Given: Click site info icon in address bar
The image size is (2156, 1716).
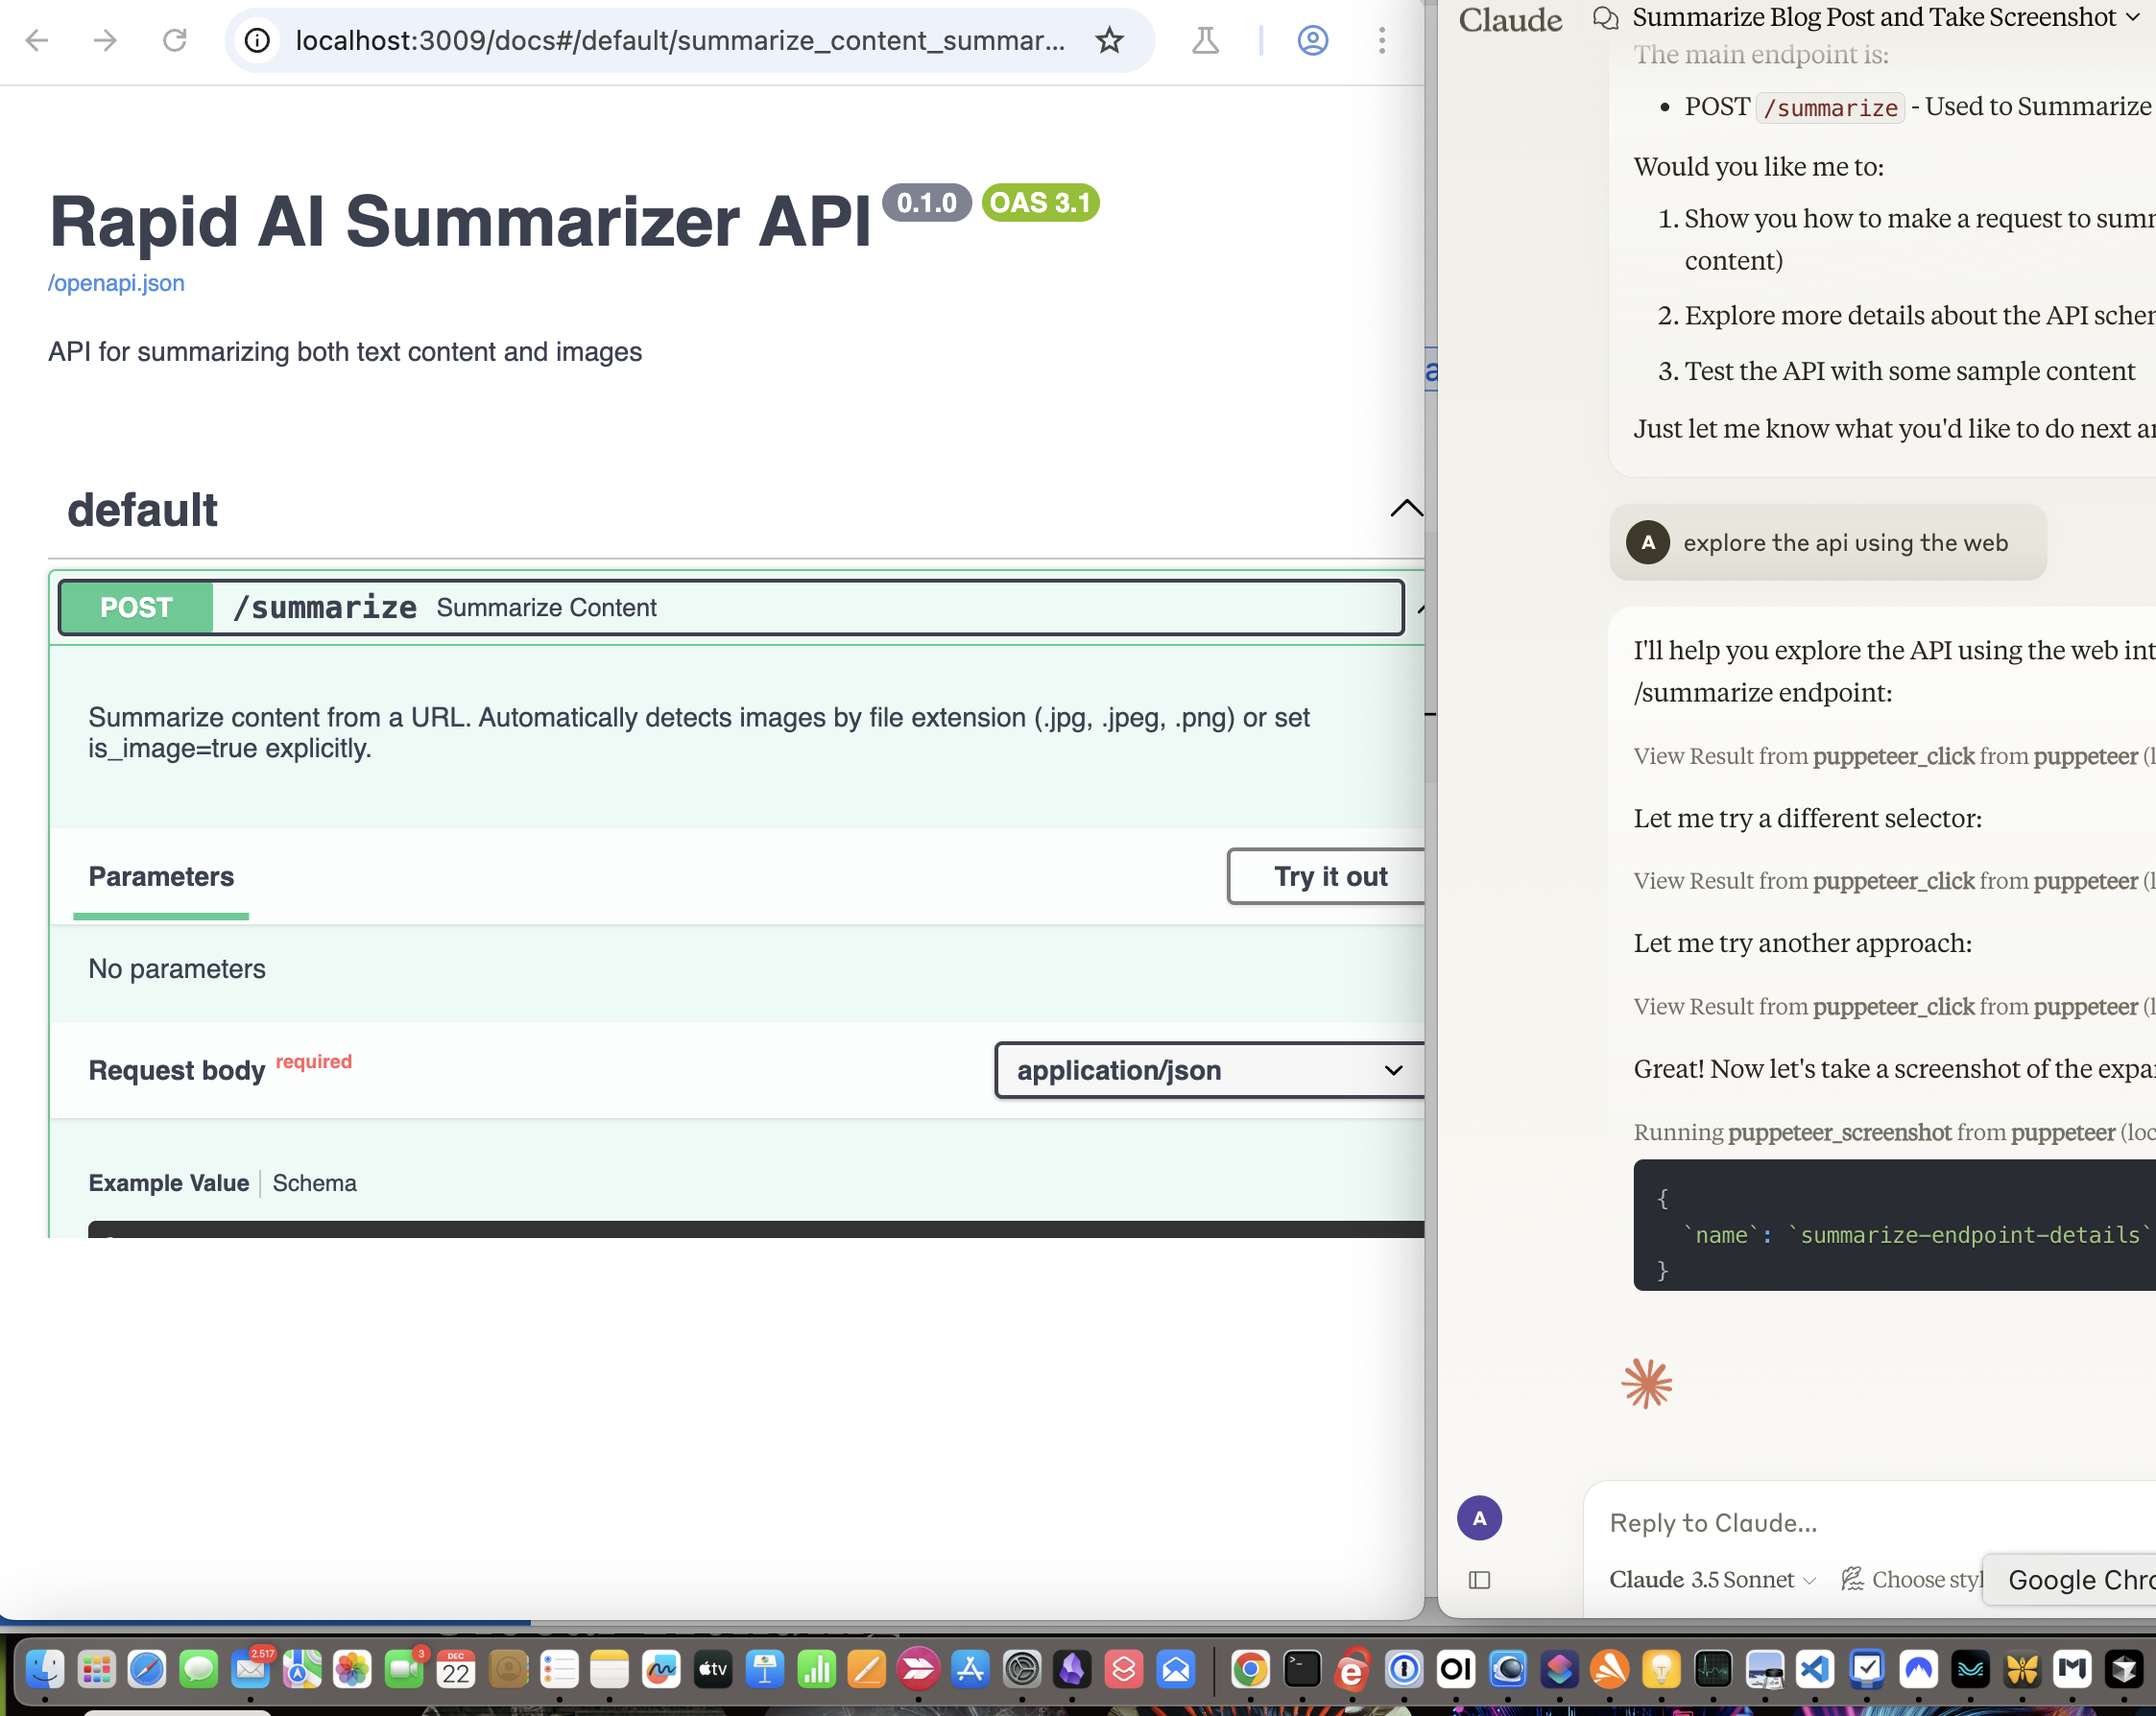Looking at the screenshot, I should (258, 40).
